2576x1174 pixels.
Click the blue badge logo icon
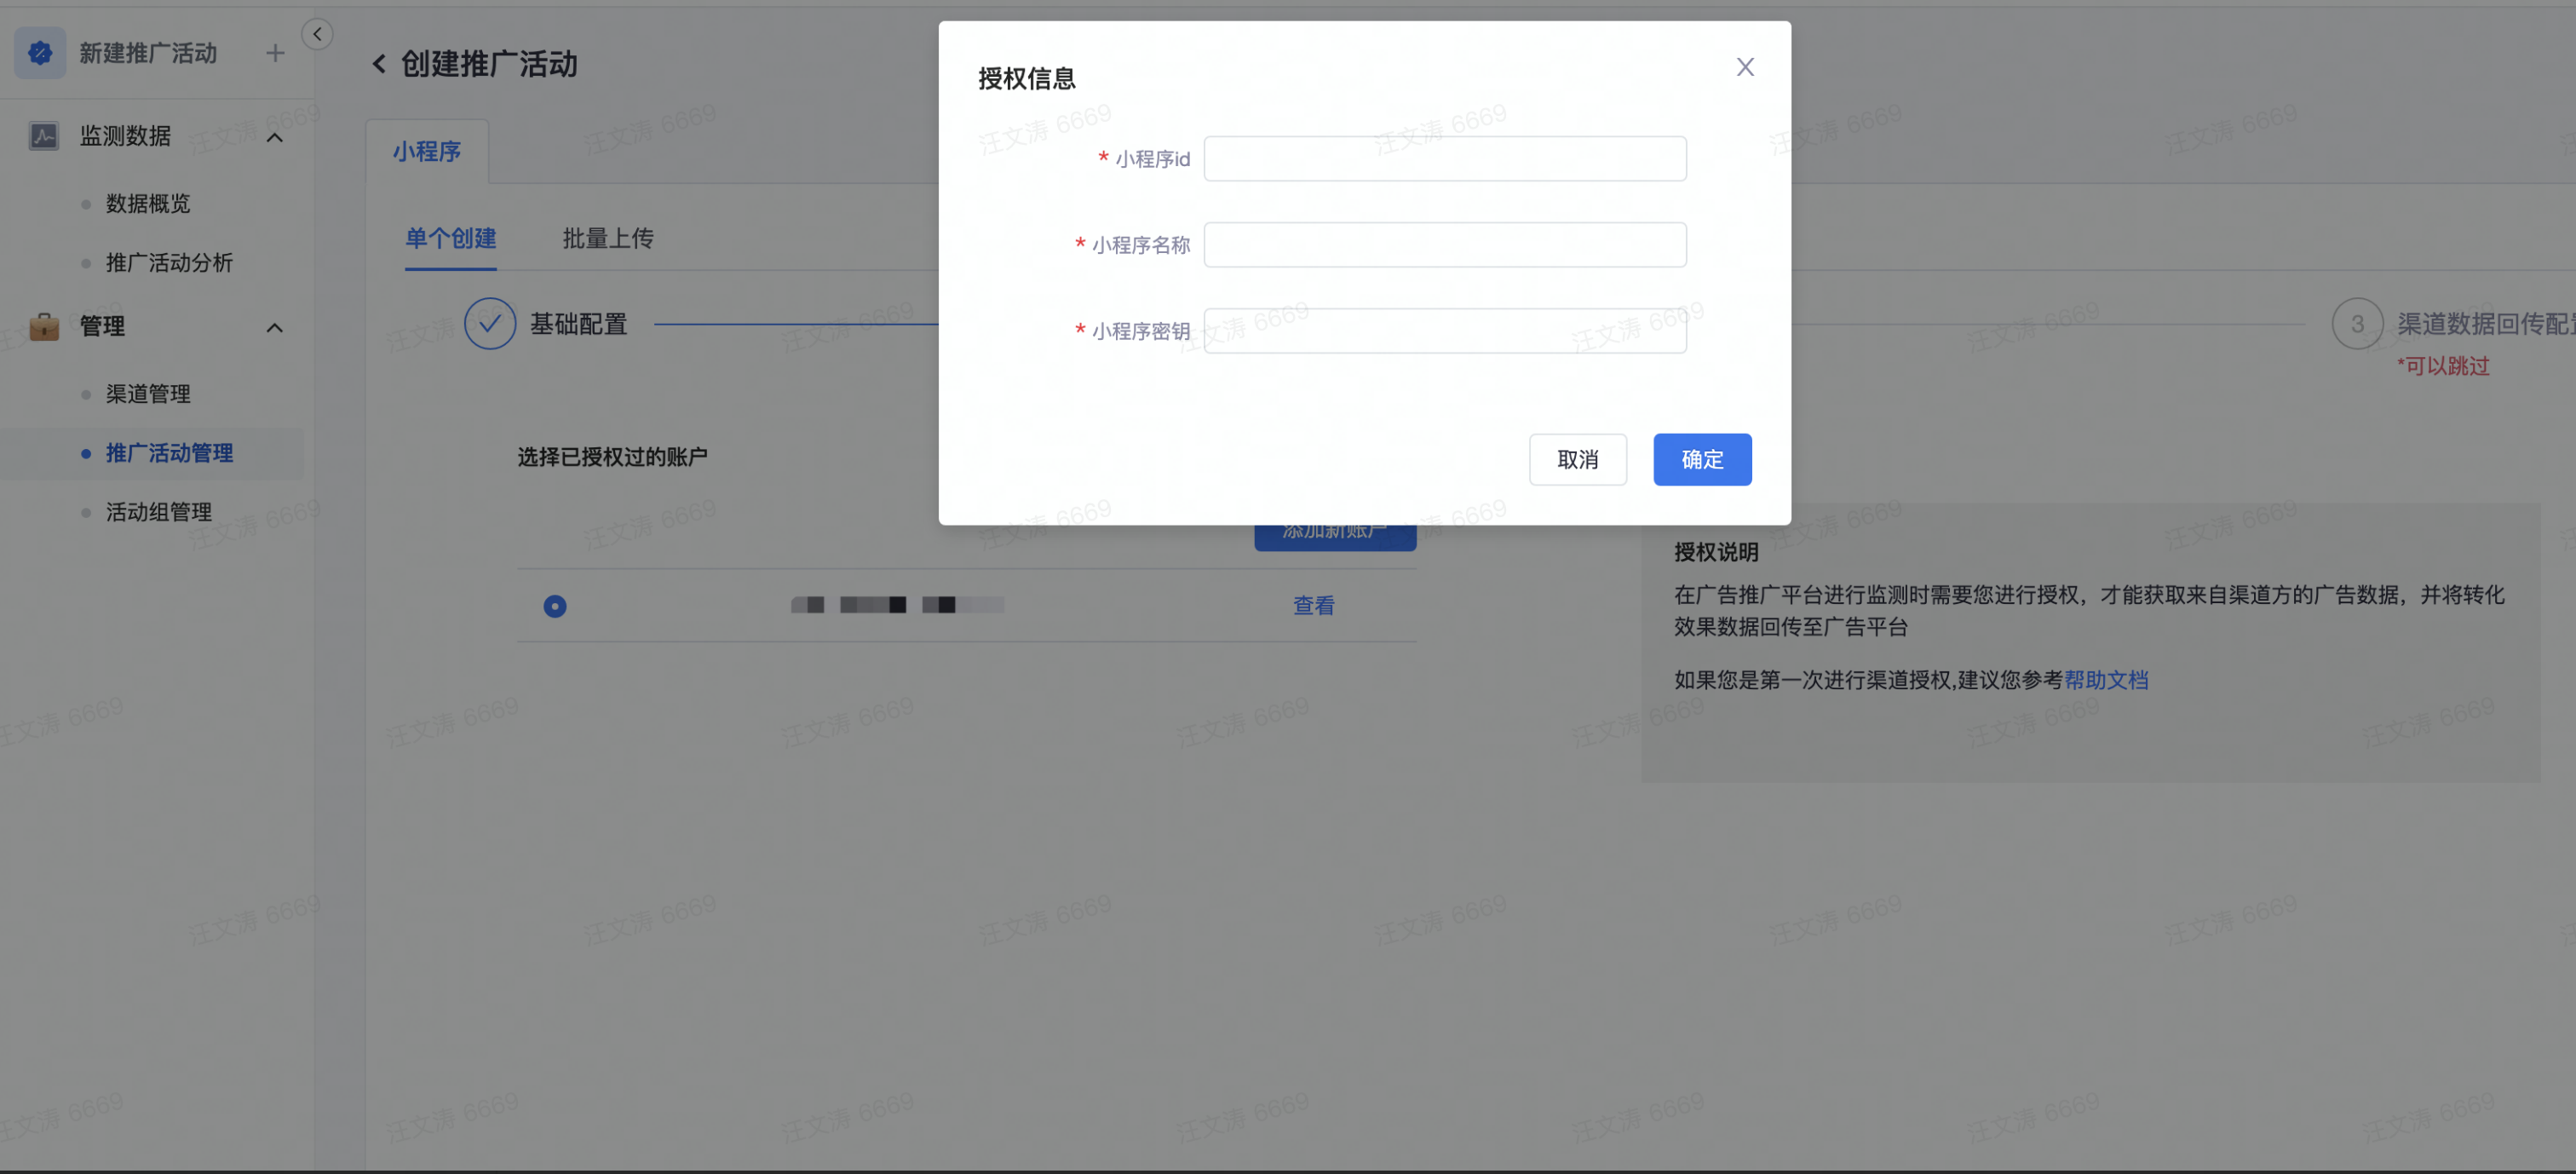[x=40, y=53]
